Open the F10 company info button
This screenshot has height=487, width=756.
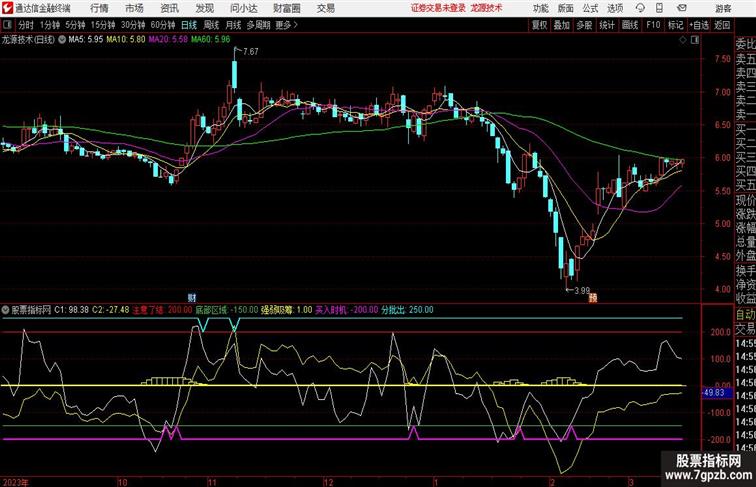click(x=653, y=25)
